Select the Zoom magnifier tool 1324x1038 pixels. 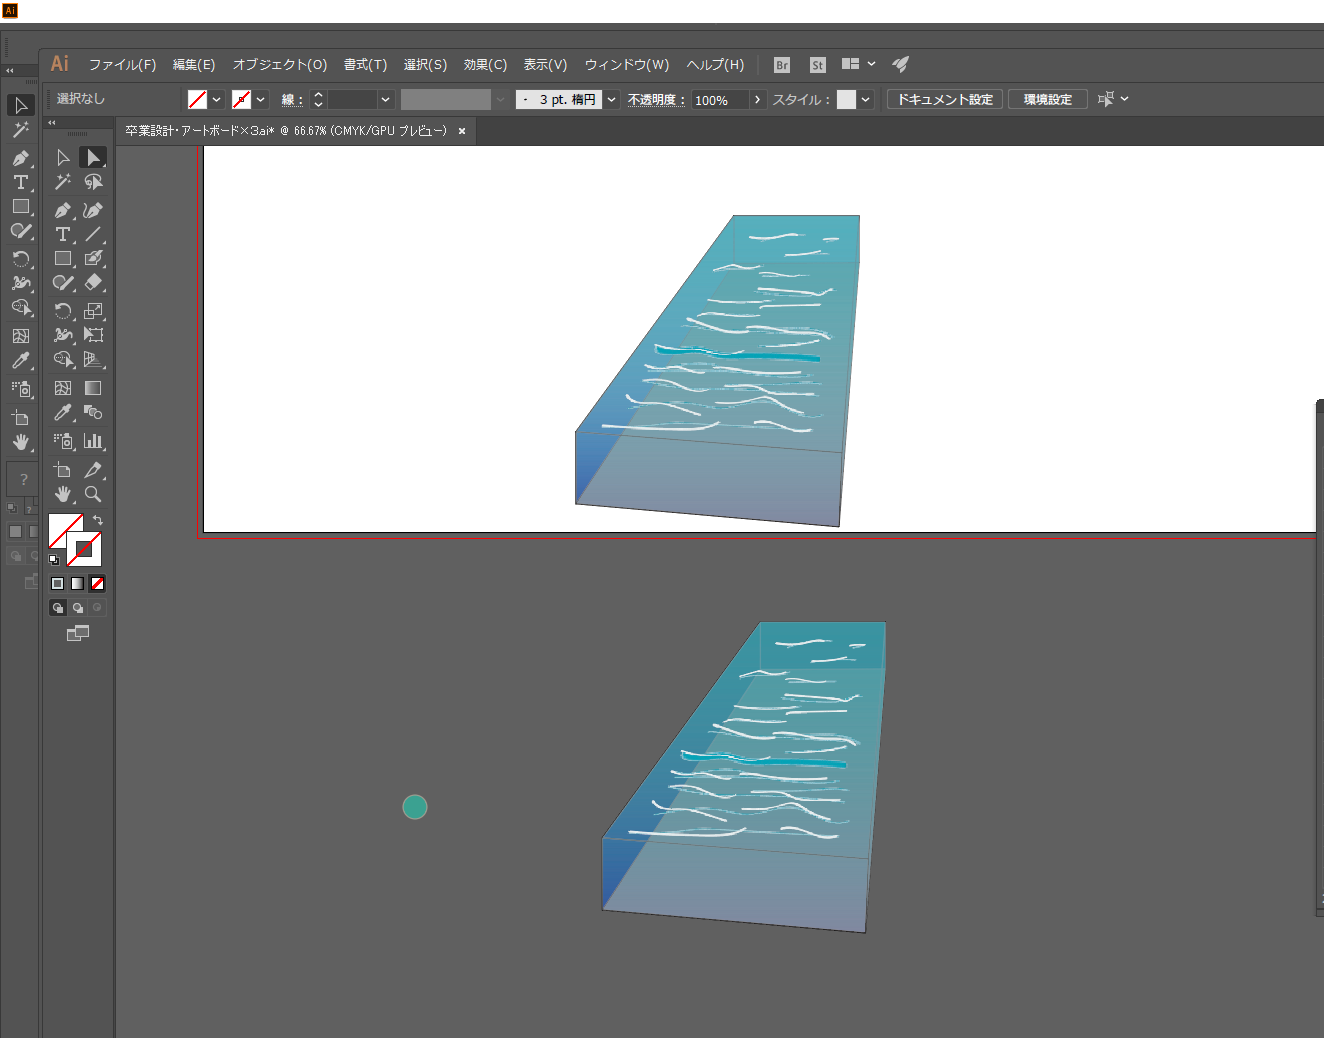point(93,494)
